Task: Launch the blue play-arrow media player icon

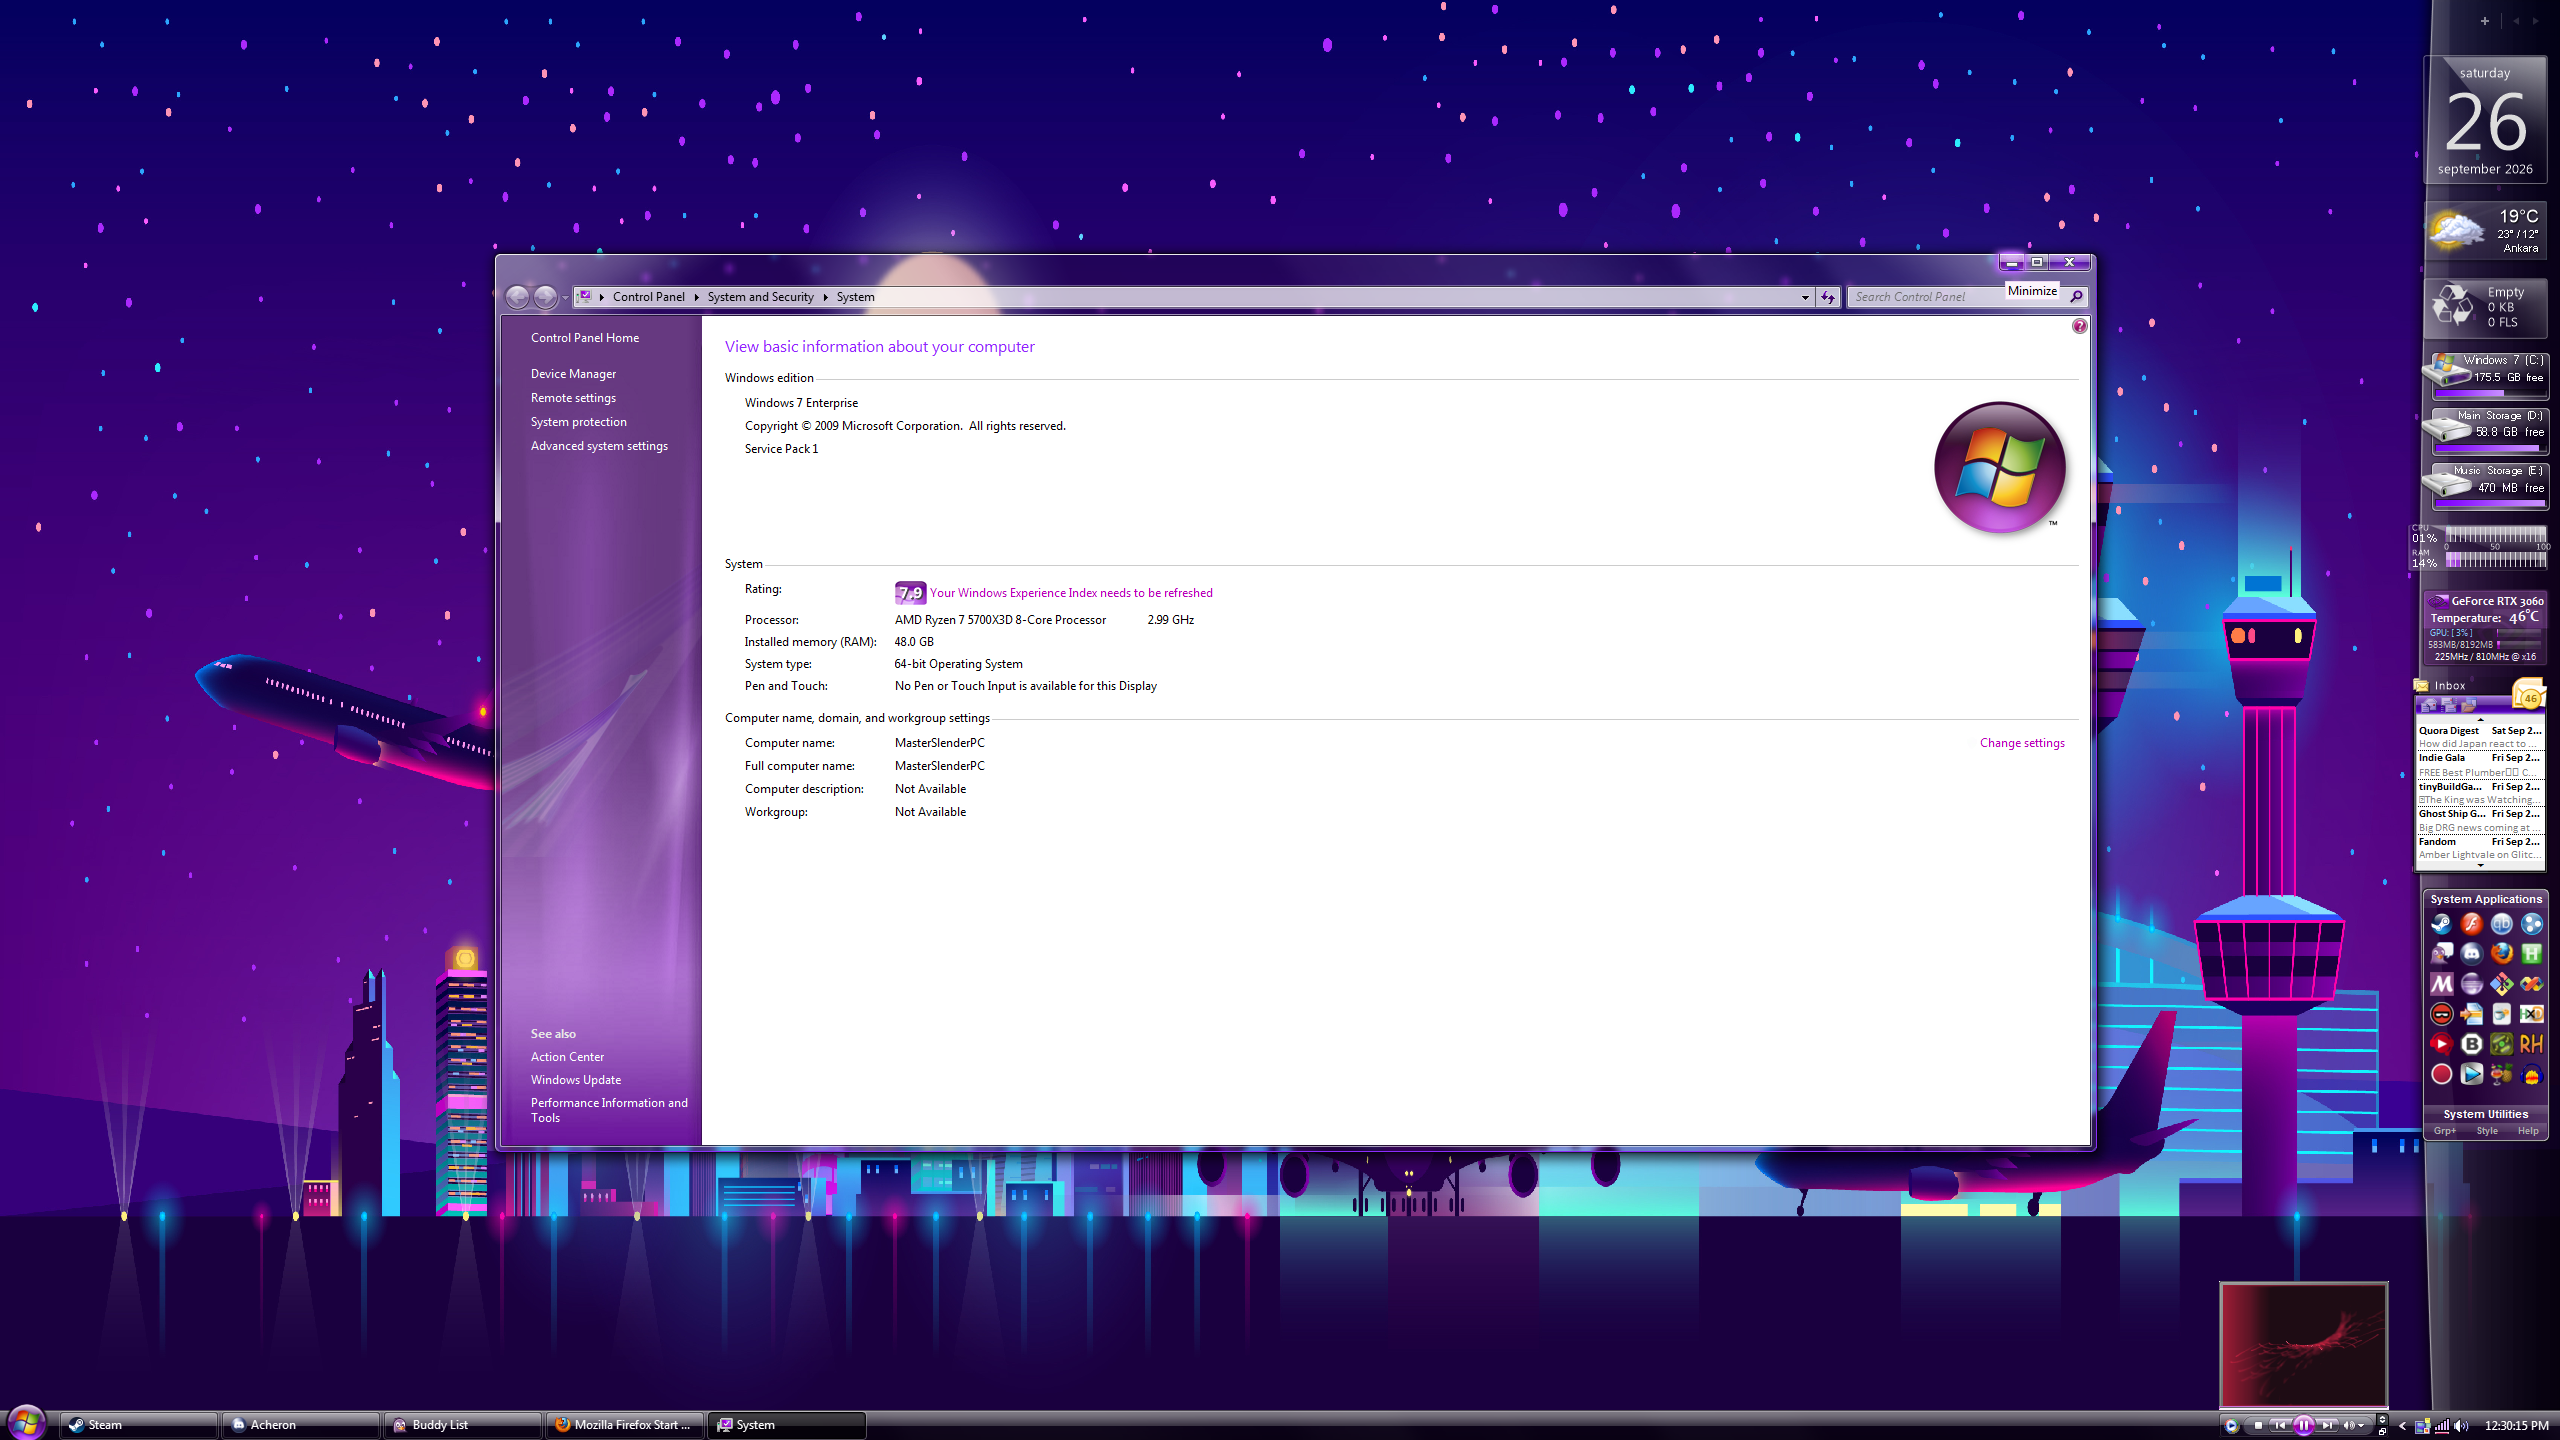Action: pos(2471,1074)
